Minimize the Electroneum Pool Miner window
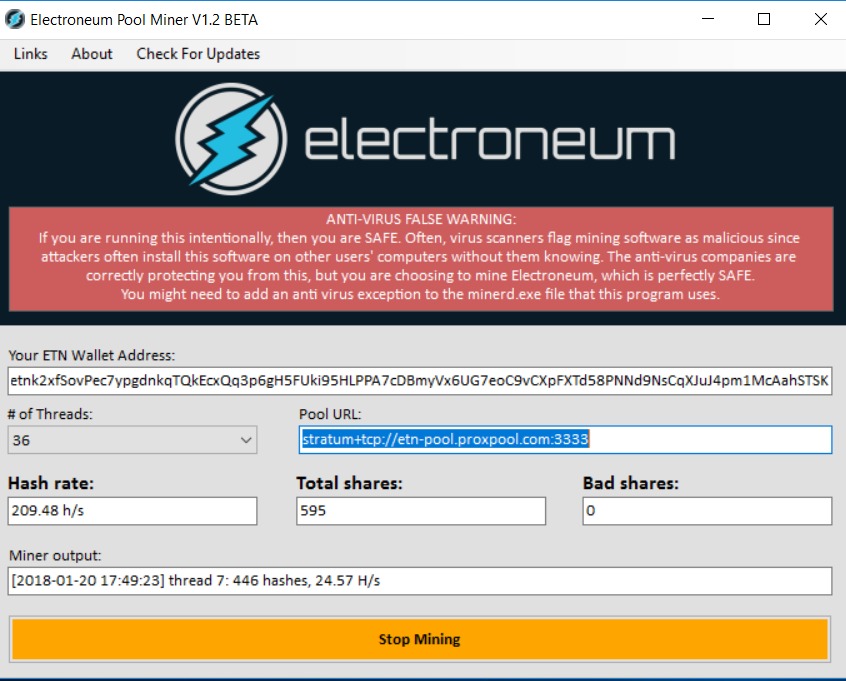 [x=708, y=19]
